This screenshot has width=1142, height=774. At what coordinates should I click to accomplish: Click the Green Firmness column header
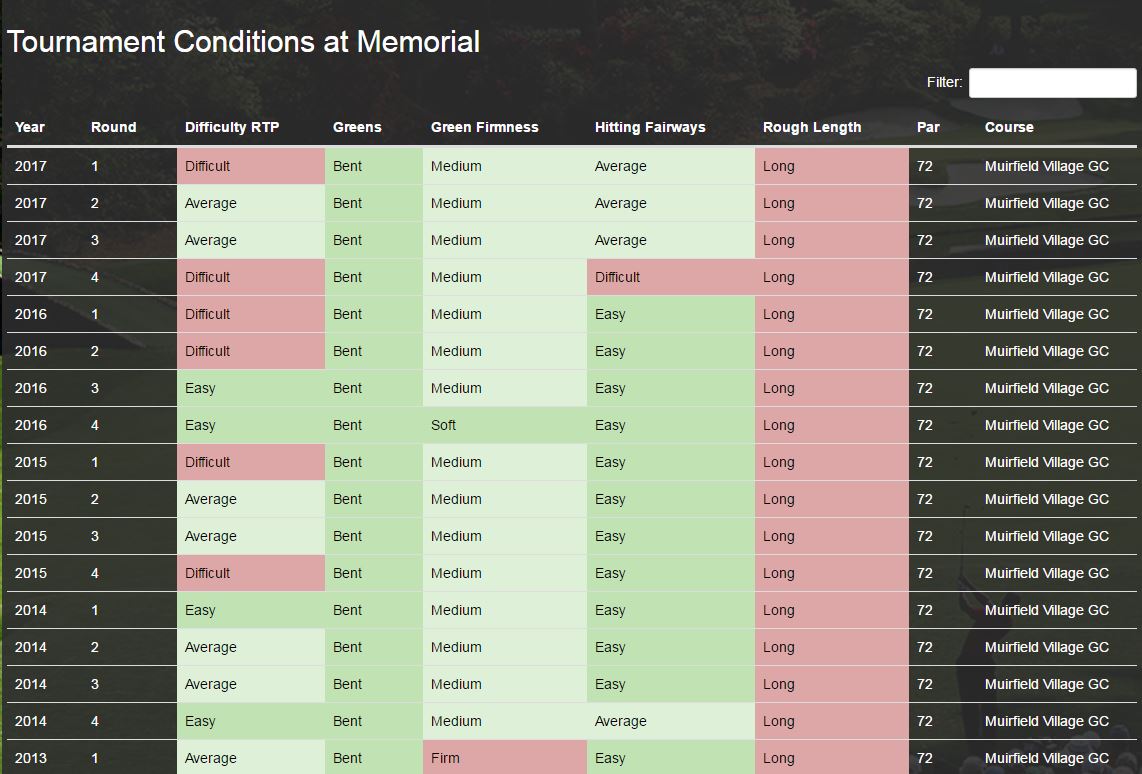pos(484,127)
